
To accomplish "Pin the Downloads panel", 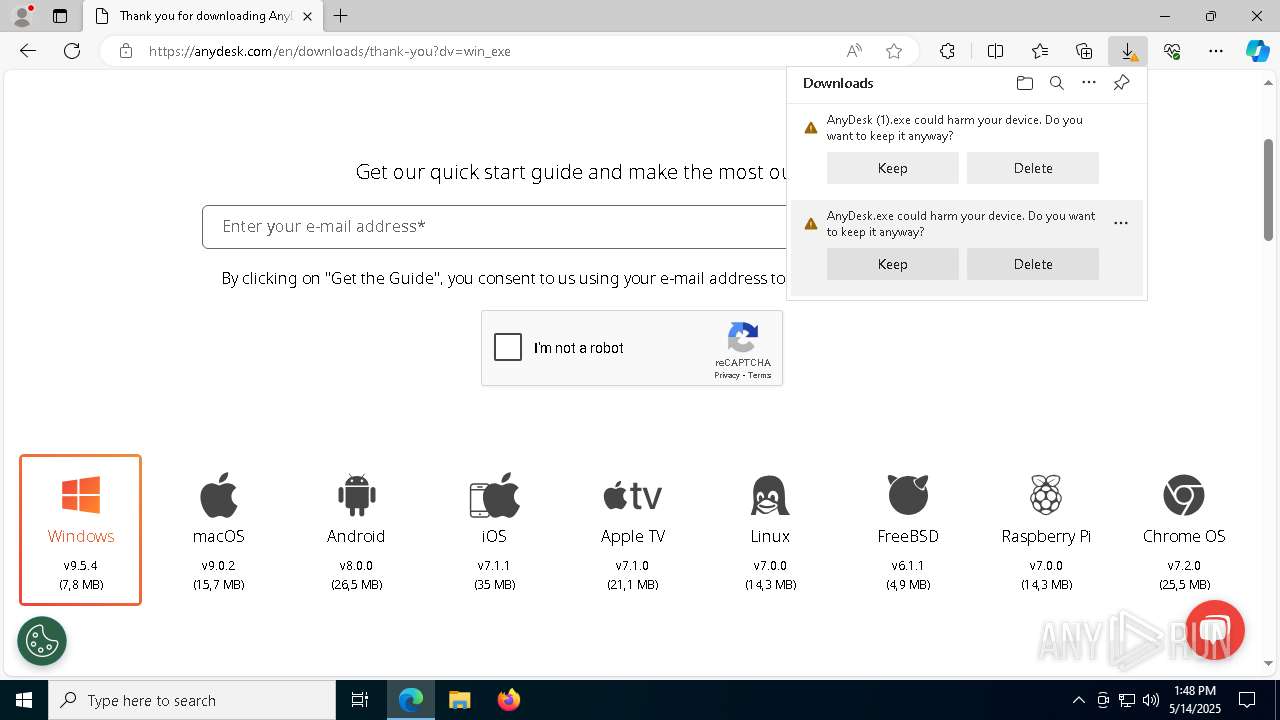I will pos(1121,83).
